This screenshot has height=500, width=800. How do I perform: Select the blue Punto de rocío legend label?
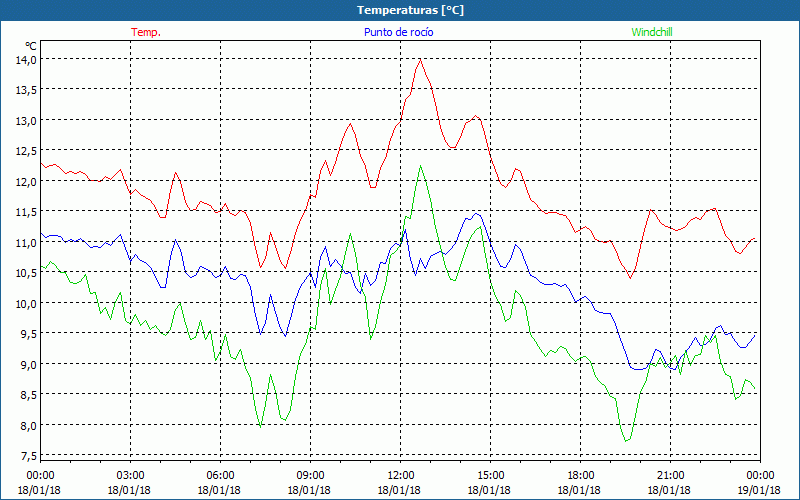point(398,32)
